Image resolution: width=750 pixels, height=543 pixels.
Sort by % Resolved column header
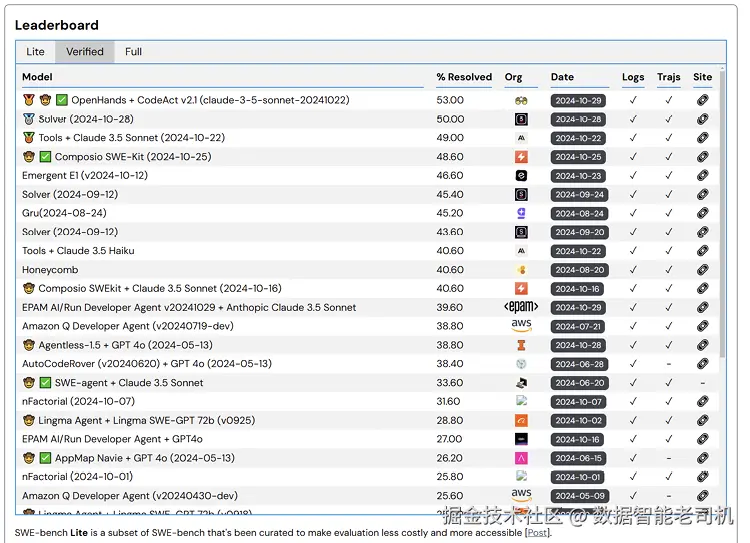464,77
